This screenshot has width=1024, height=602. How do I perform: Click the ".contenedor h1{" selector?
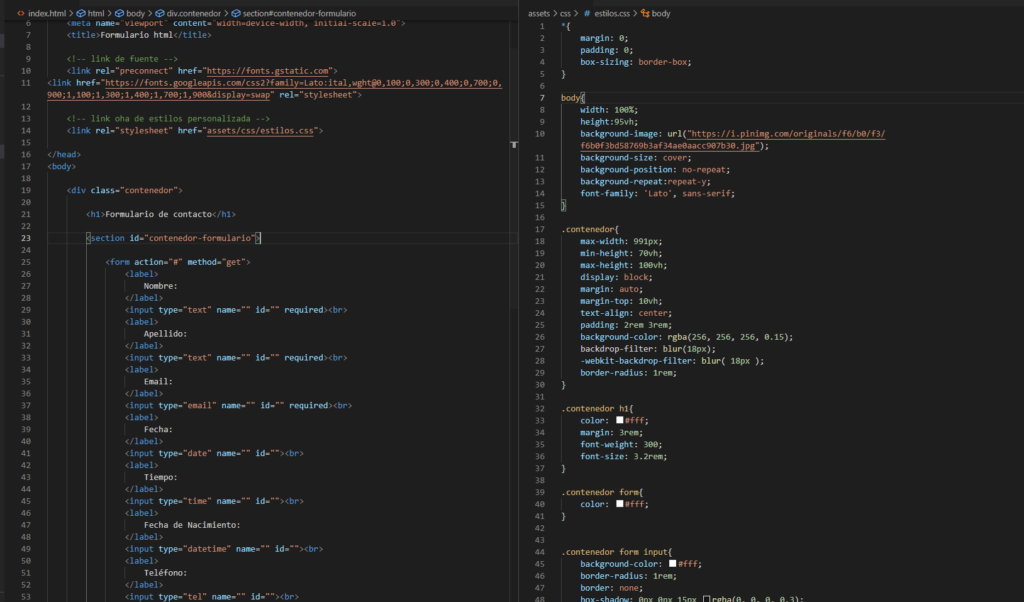click(x=598, y=409)
